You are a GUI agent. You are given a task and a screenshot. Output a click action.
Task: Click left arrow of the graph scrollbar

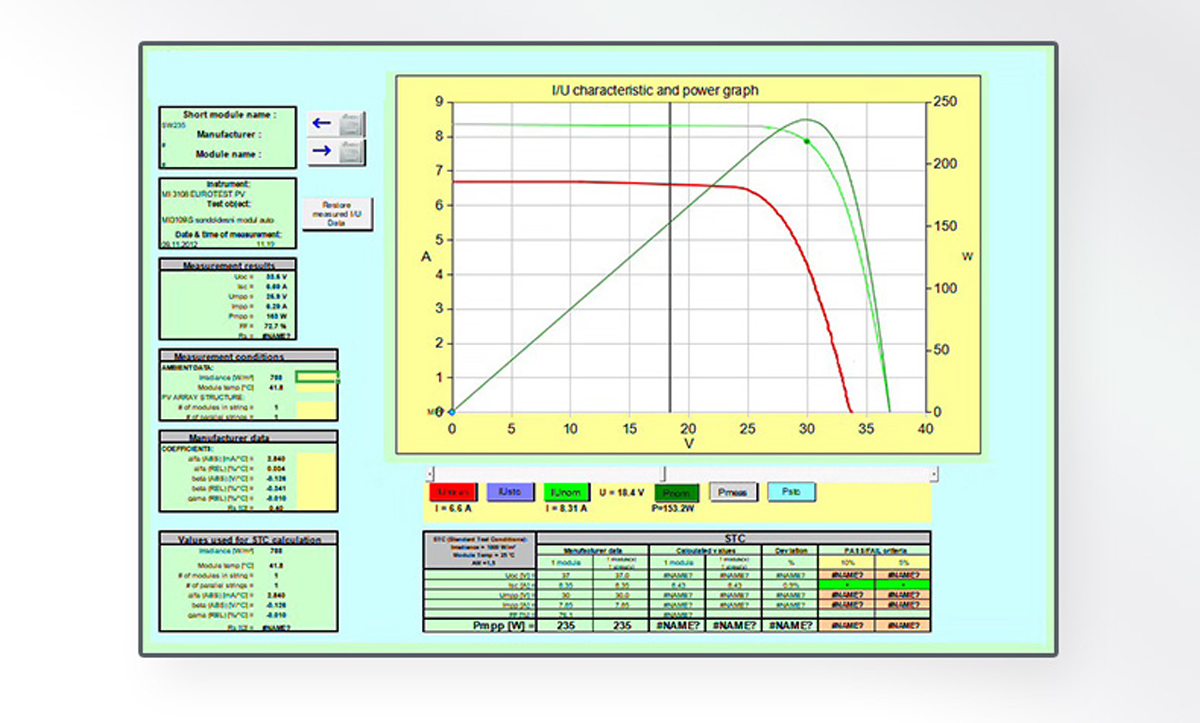click(x=430, y=473)
